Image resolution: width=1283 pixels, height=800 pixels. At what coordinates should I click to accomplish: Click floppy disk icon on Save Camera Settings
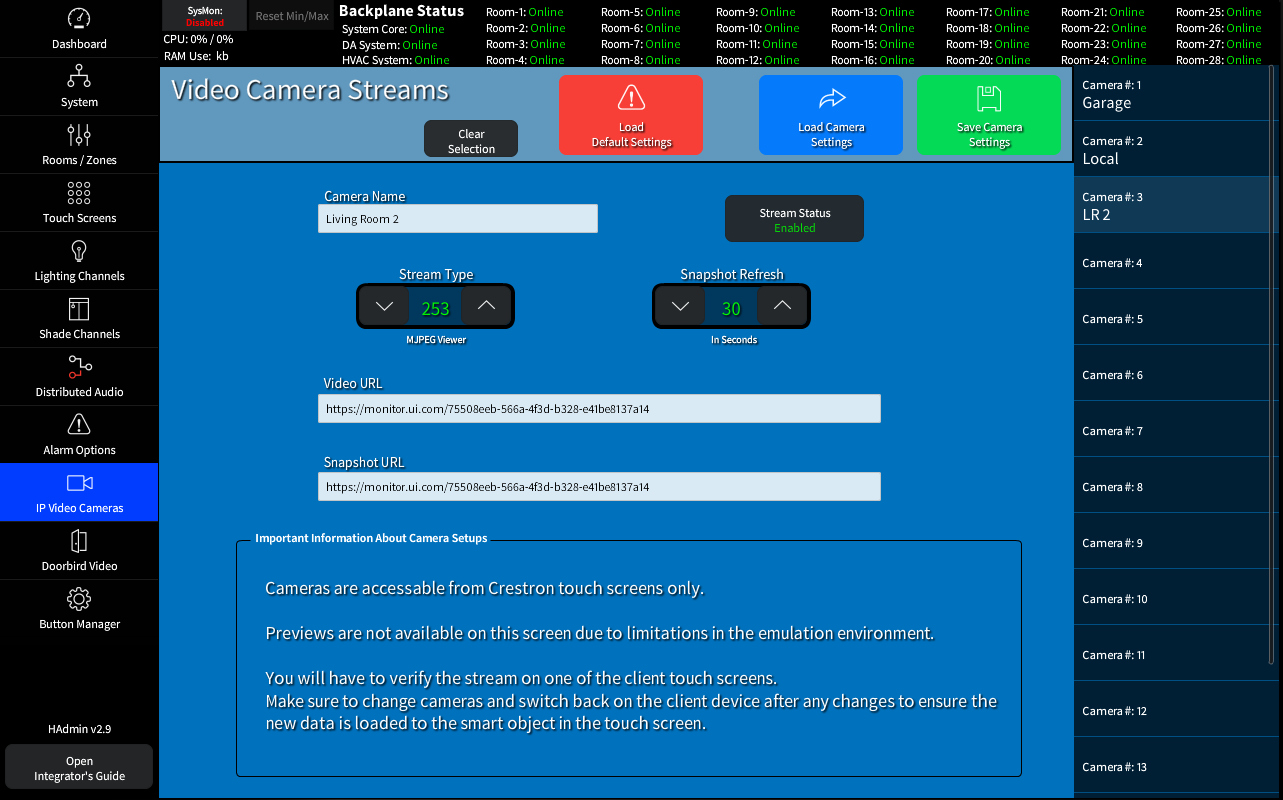[989, 97]
